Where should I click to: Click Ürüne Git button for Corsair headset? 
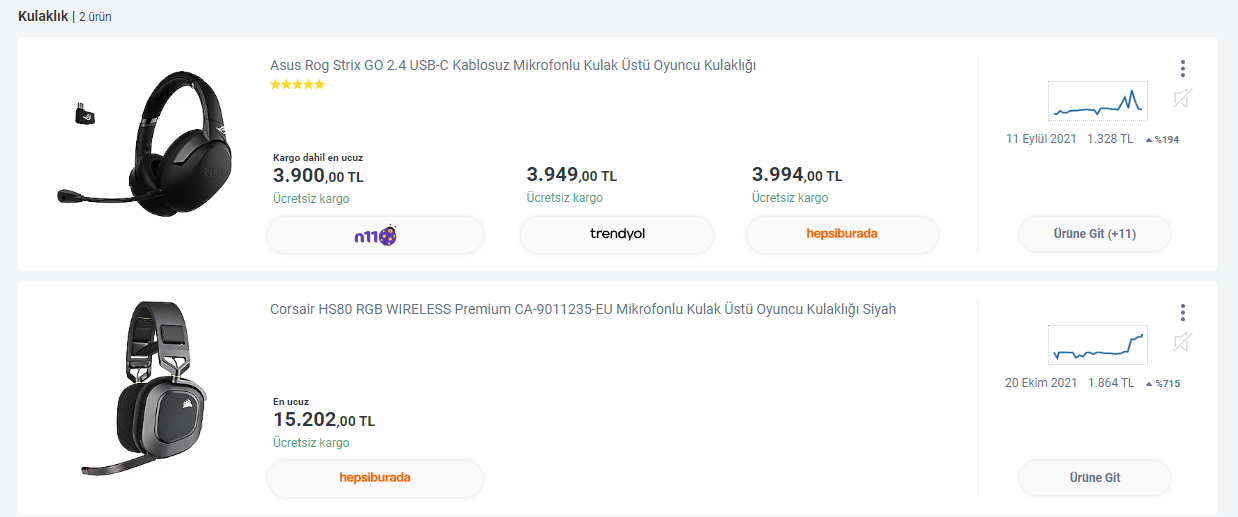point(1094,477)
